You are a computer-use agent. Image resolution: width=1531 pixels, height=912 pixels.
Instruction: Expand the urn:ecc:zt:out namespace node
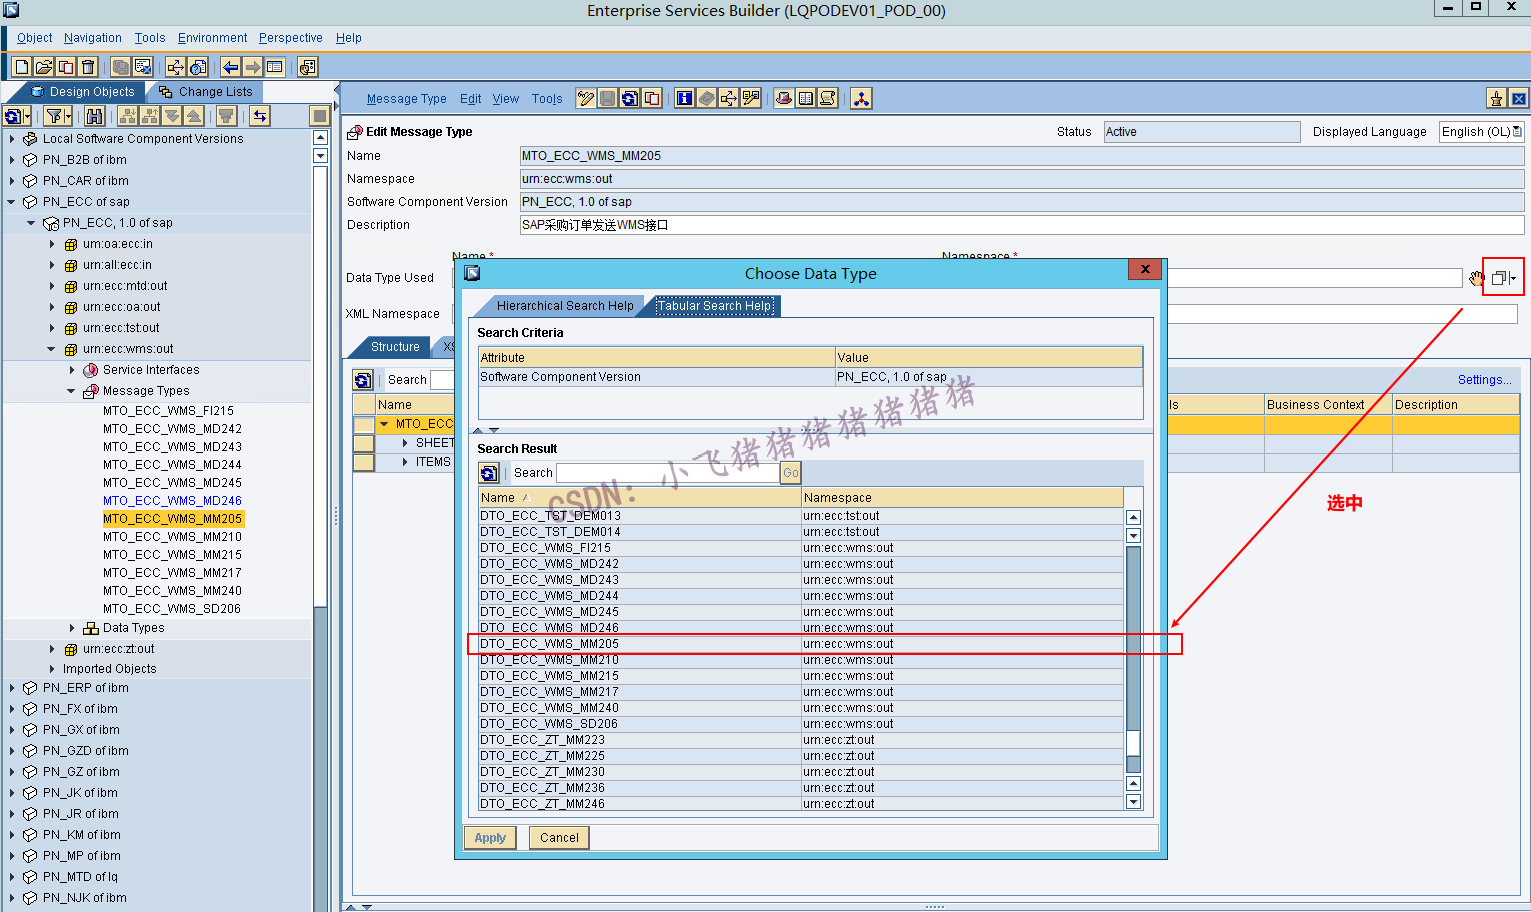tap(52, 649)
